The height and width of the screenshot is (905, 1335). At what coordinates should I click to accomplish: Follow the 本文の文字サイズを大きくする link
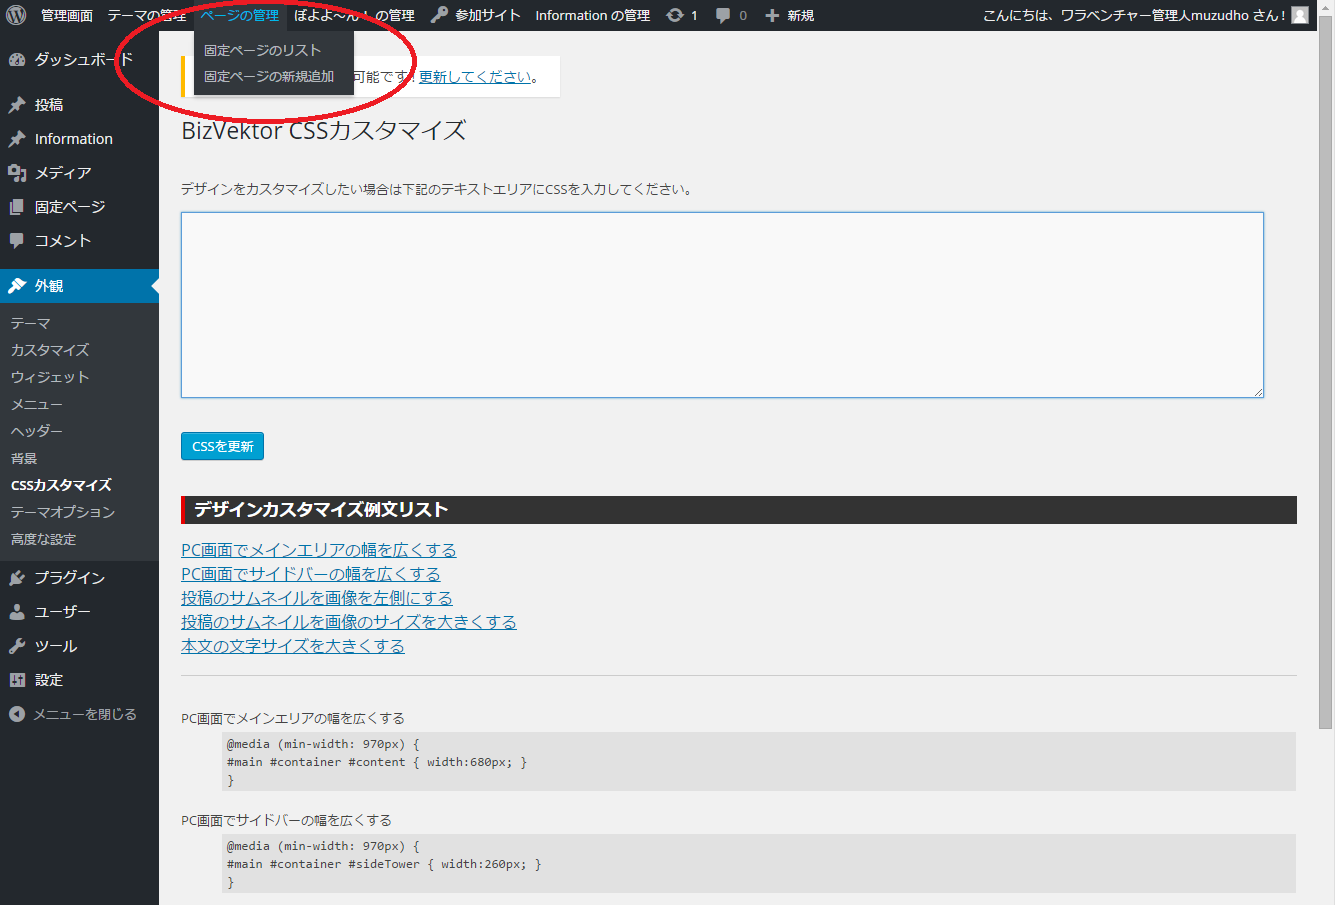[x=293, y=646]
